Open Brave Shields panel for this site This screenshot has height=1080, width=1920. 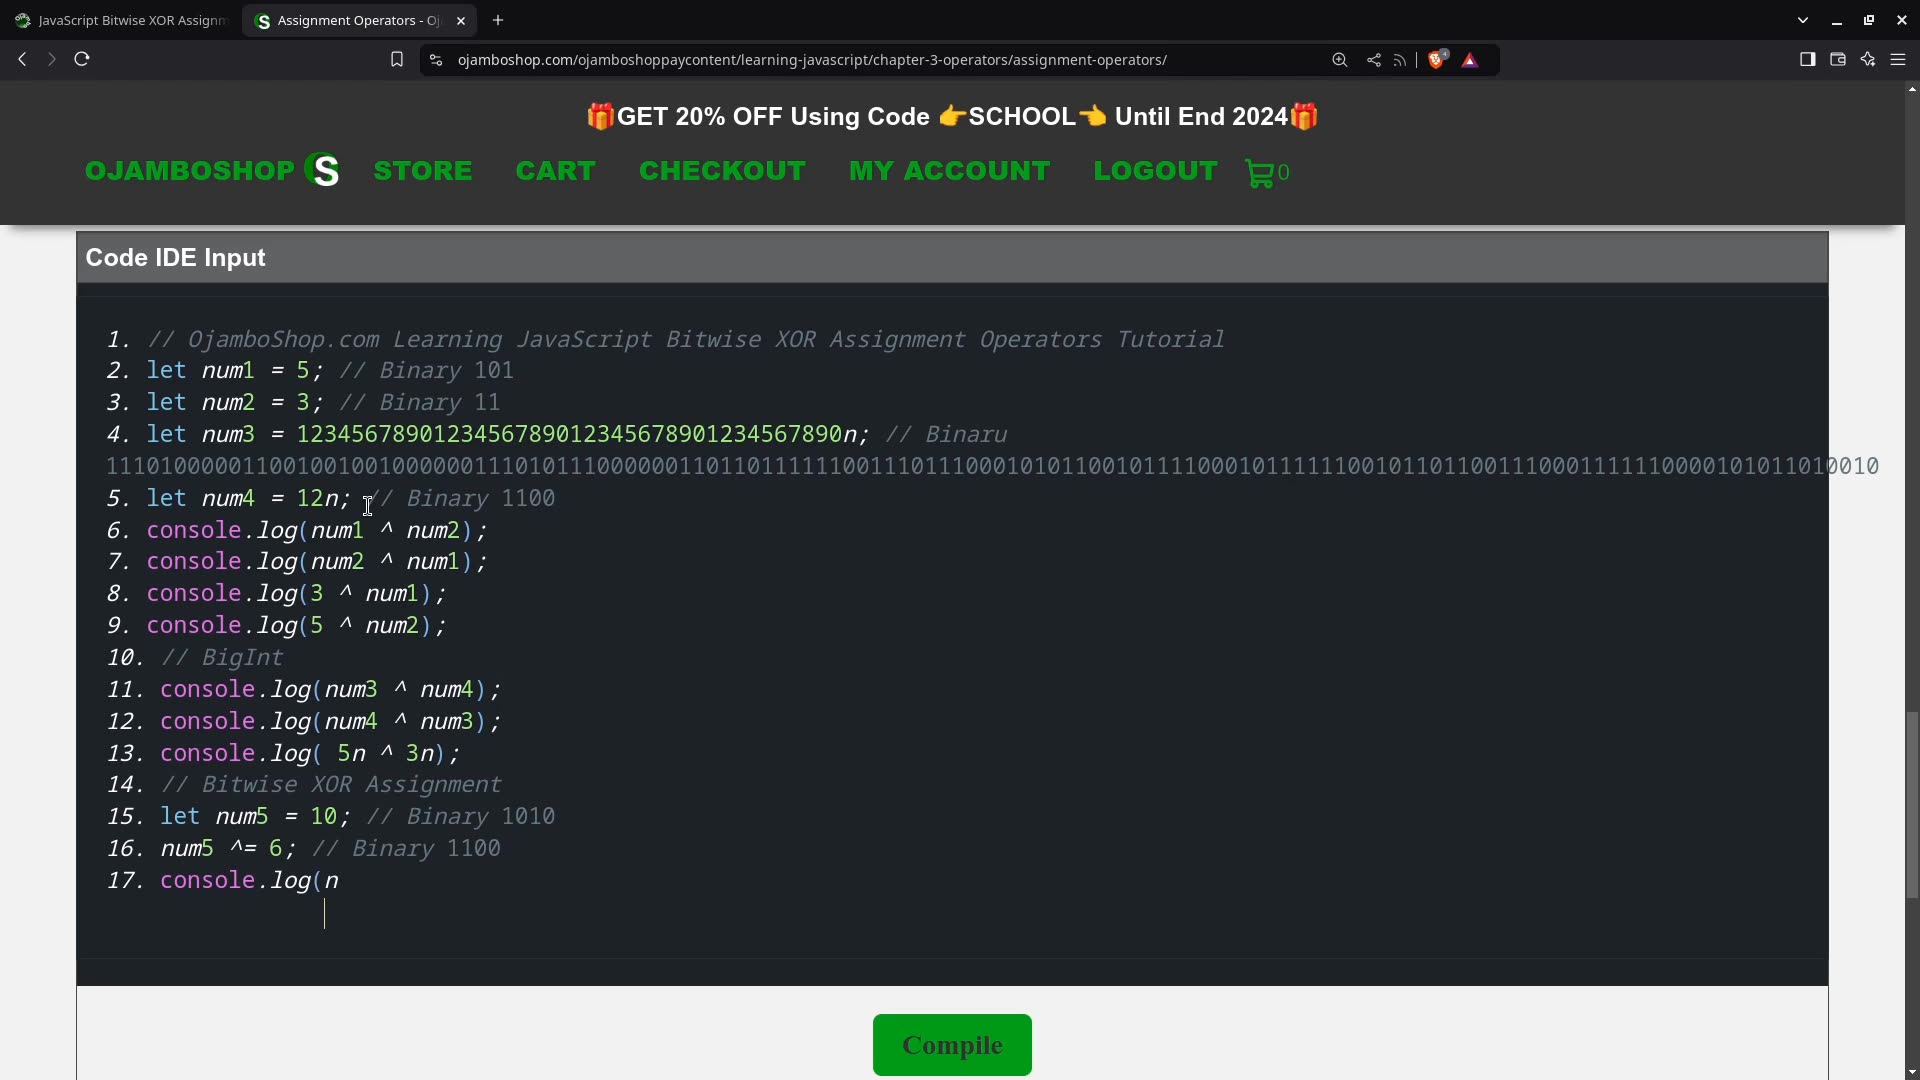[x=1437, y=59]
